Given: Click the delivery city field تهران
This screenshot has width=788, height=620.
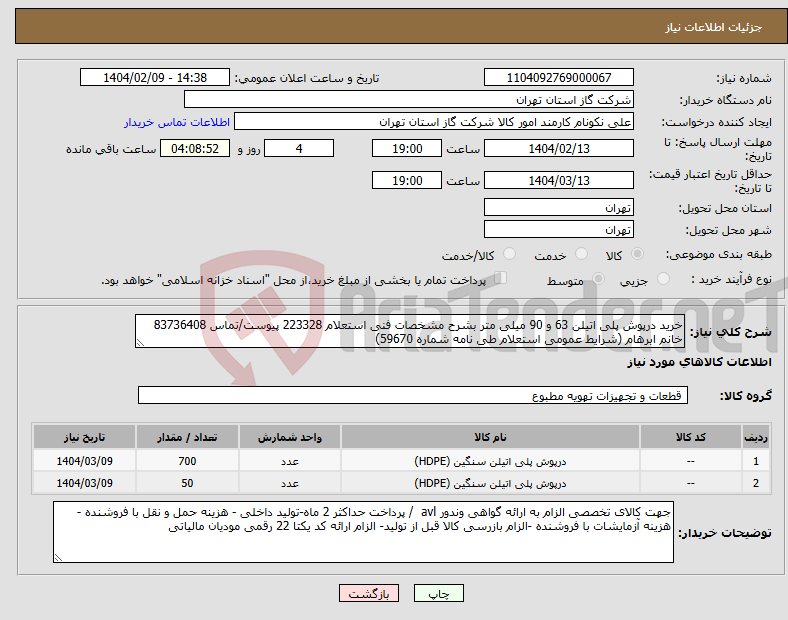Looking at the screenshot, I should point(558,229).
